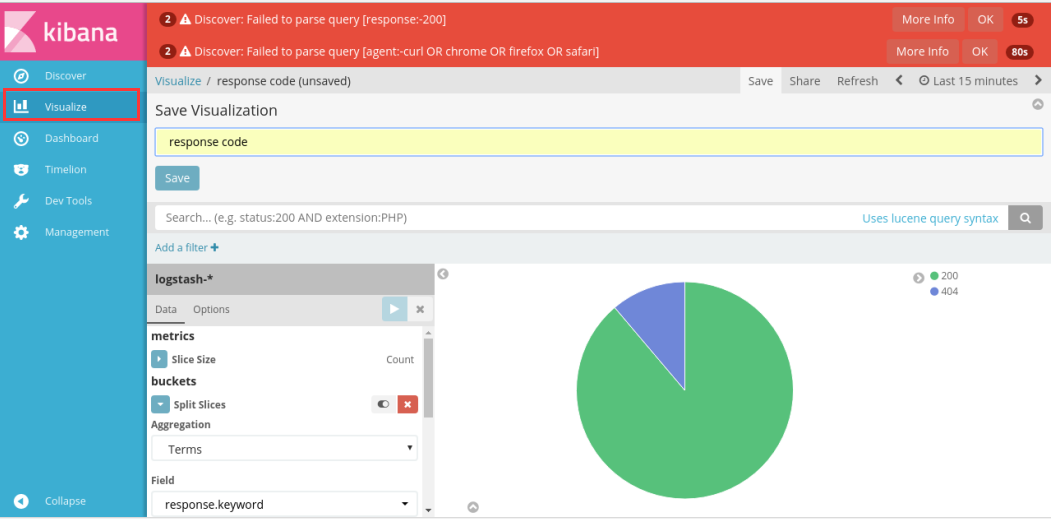The width and height of the screenshot is (1051, 519).
Task: Open Management gear in sidebar
Action: point(21,232)
